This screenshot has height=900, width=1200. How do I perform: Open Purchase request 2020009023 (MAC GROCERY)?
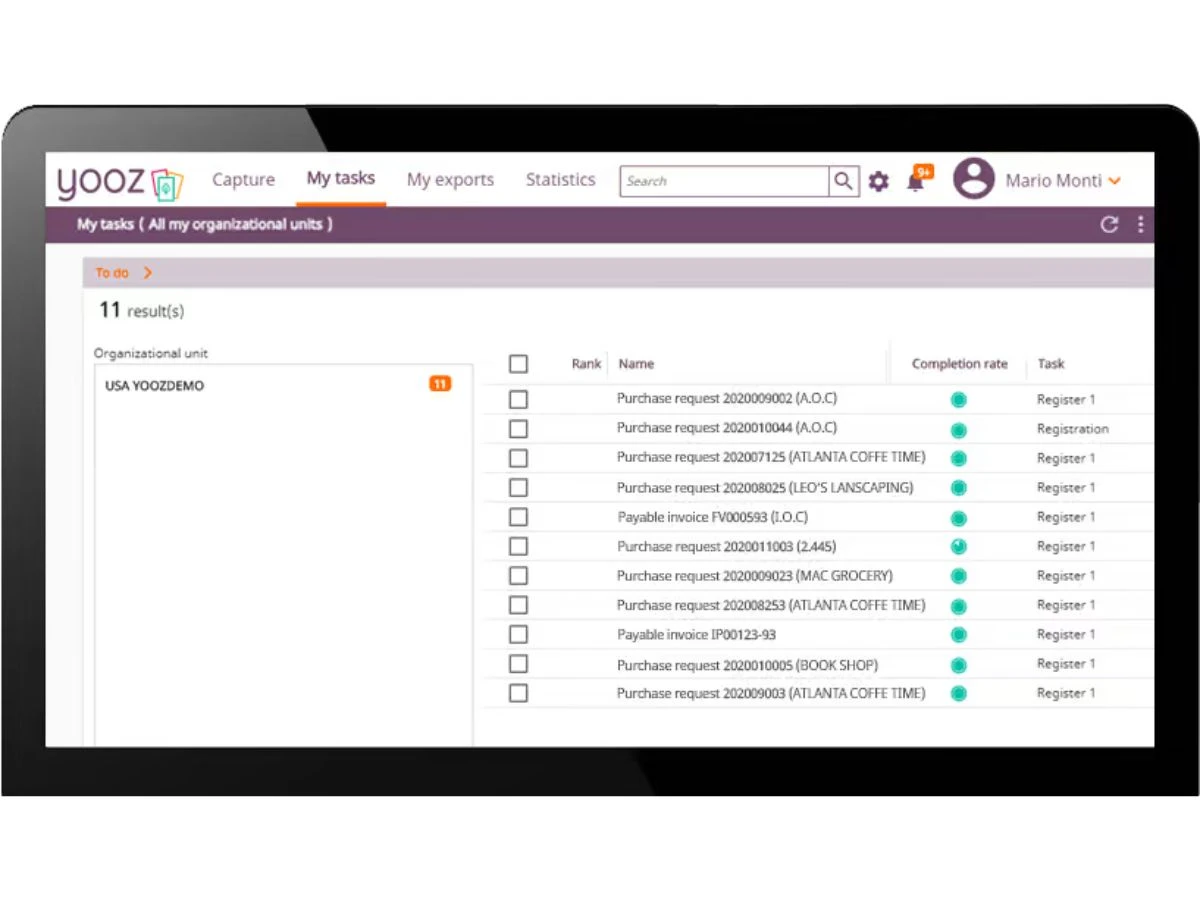click(x=755, y=576)
